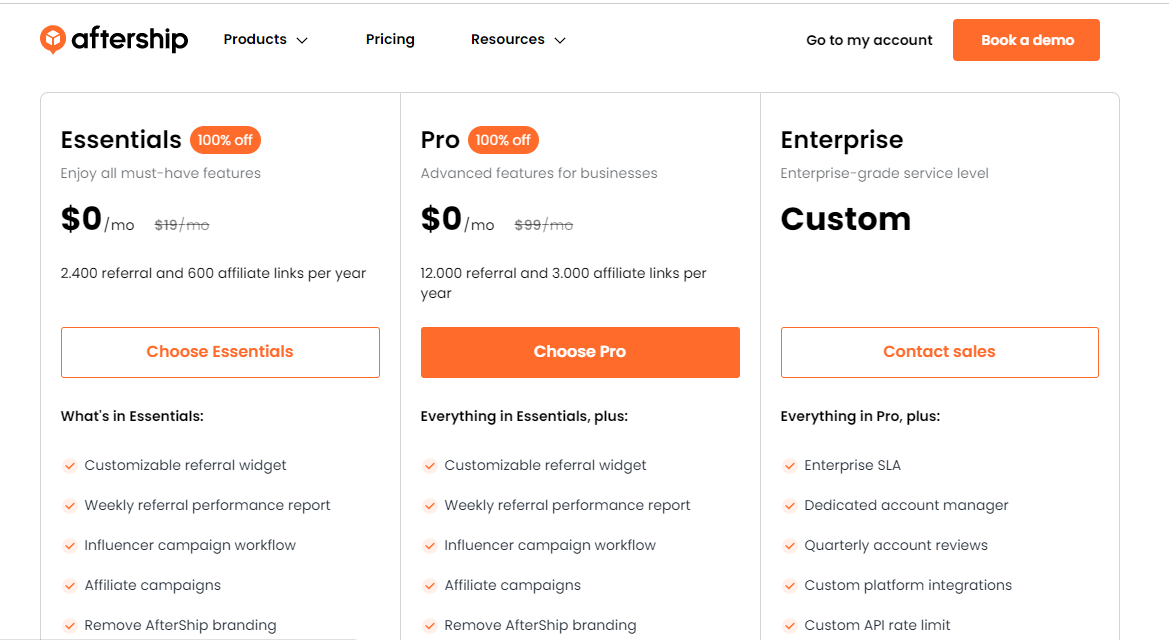Image resolution: width=1169 pixels, height=640 pixels.
Task: Click the chevron arrow beside Products
Action: [302, 40]
